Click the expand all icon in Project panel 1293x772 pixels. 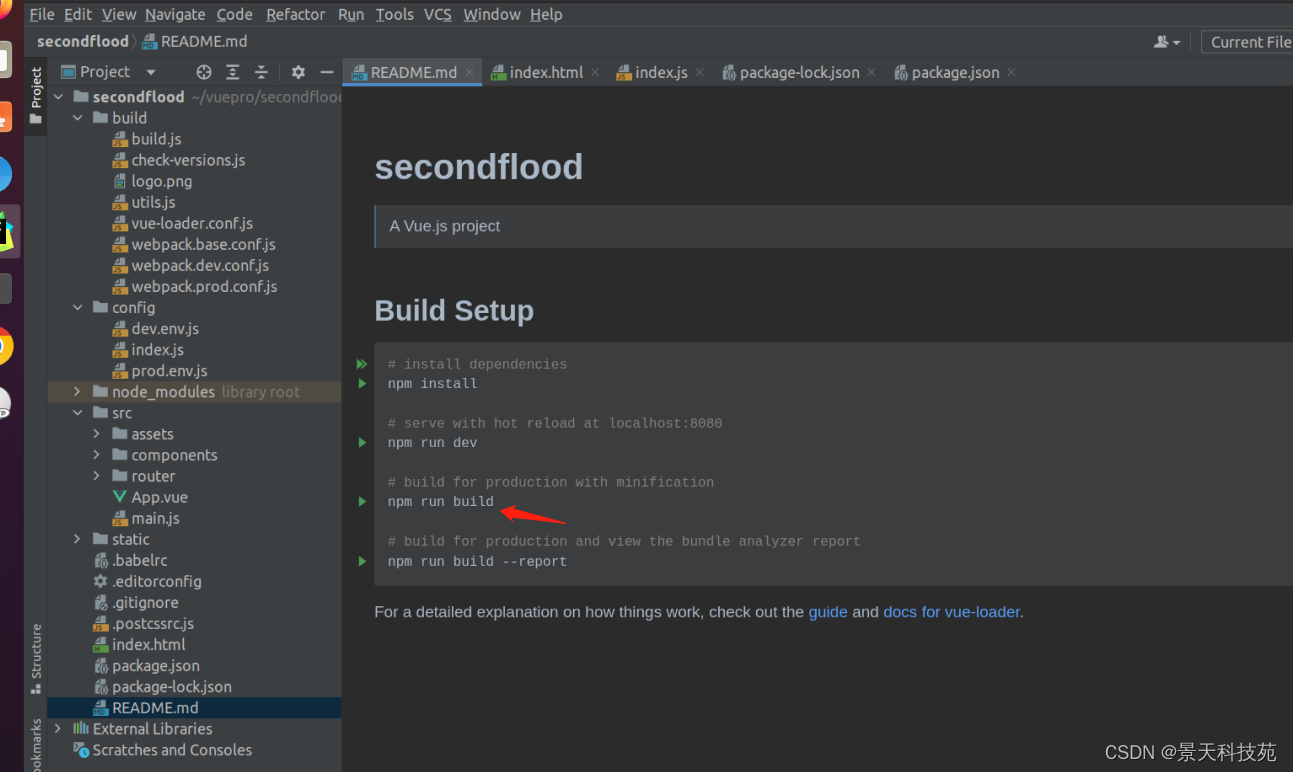tap(233, 72)
